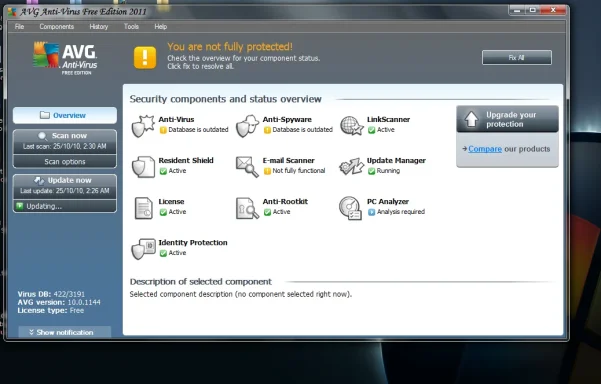Click the upgrade arrow icon
This screenshot has height=384, width=601.
pos(471,119)
